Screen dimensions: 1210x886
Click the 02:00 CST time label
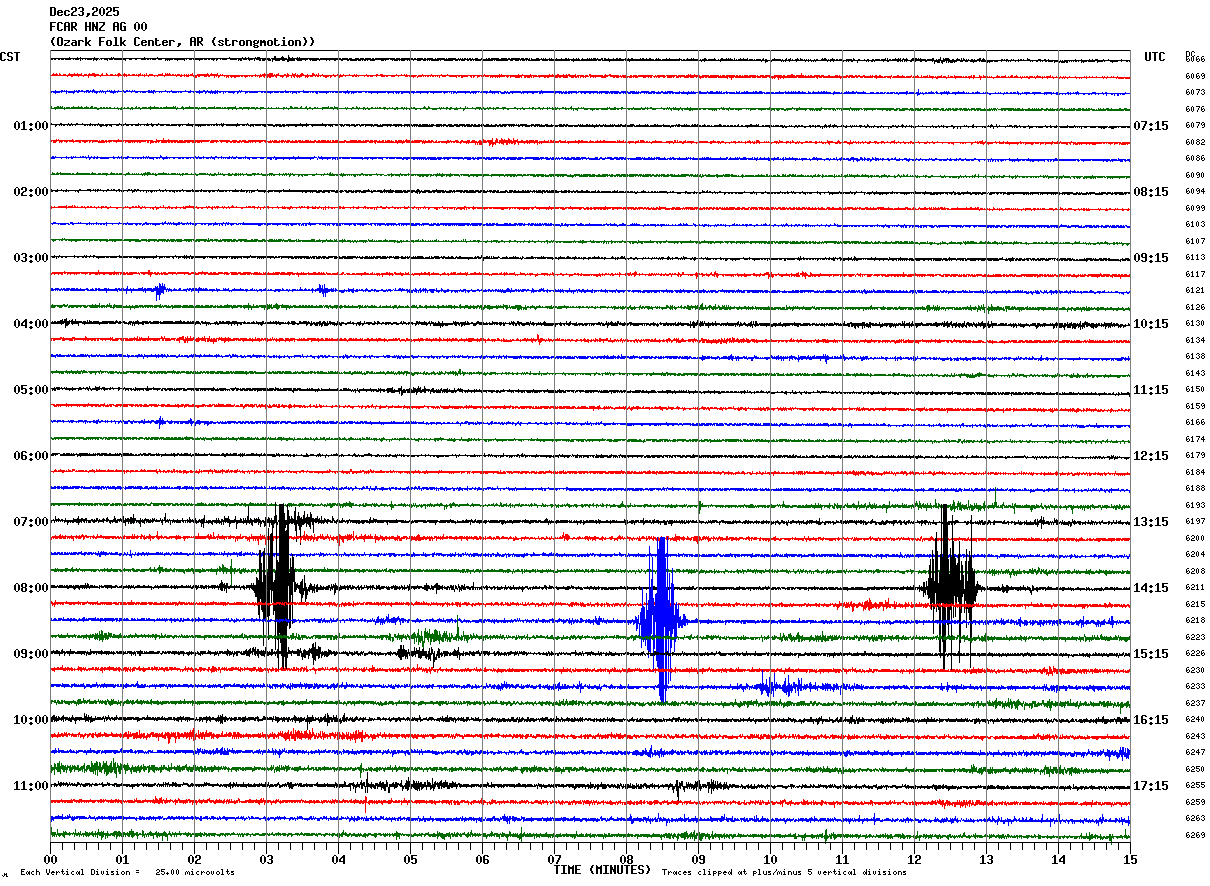[x=31, y=192]
